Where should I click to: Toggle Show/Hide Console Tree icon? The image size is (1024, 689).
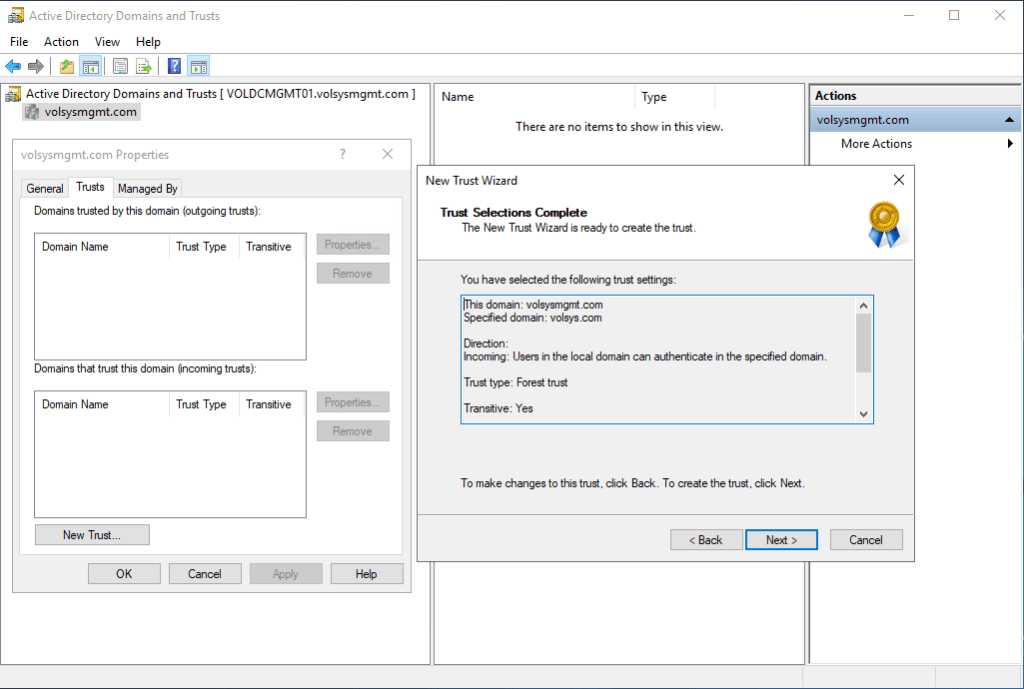pyautogui.click(x=91, y=67)
